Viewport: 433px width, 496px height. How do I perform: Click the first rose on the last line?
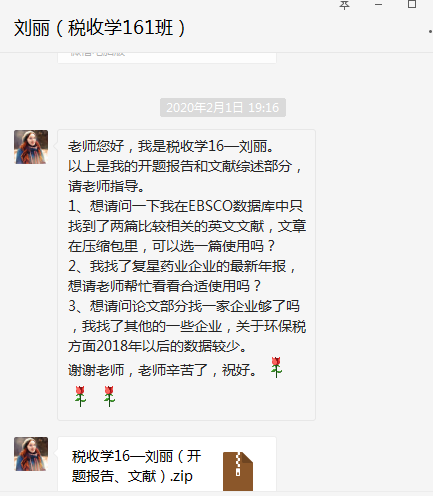[x=80, y=396]
